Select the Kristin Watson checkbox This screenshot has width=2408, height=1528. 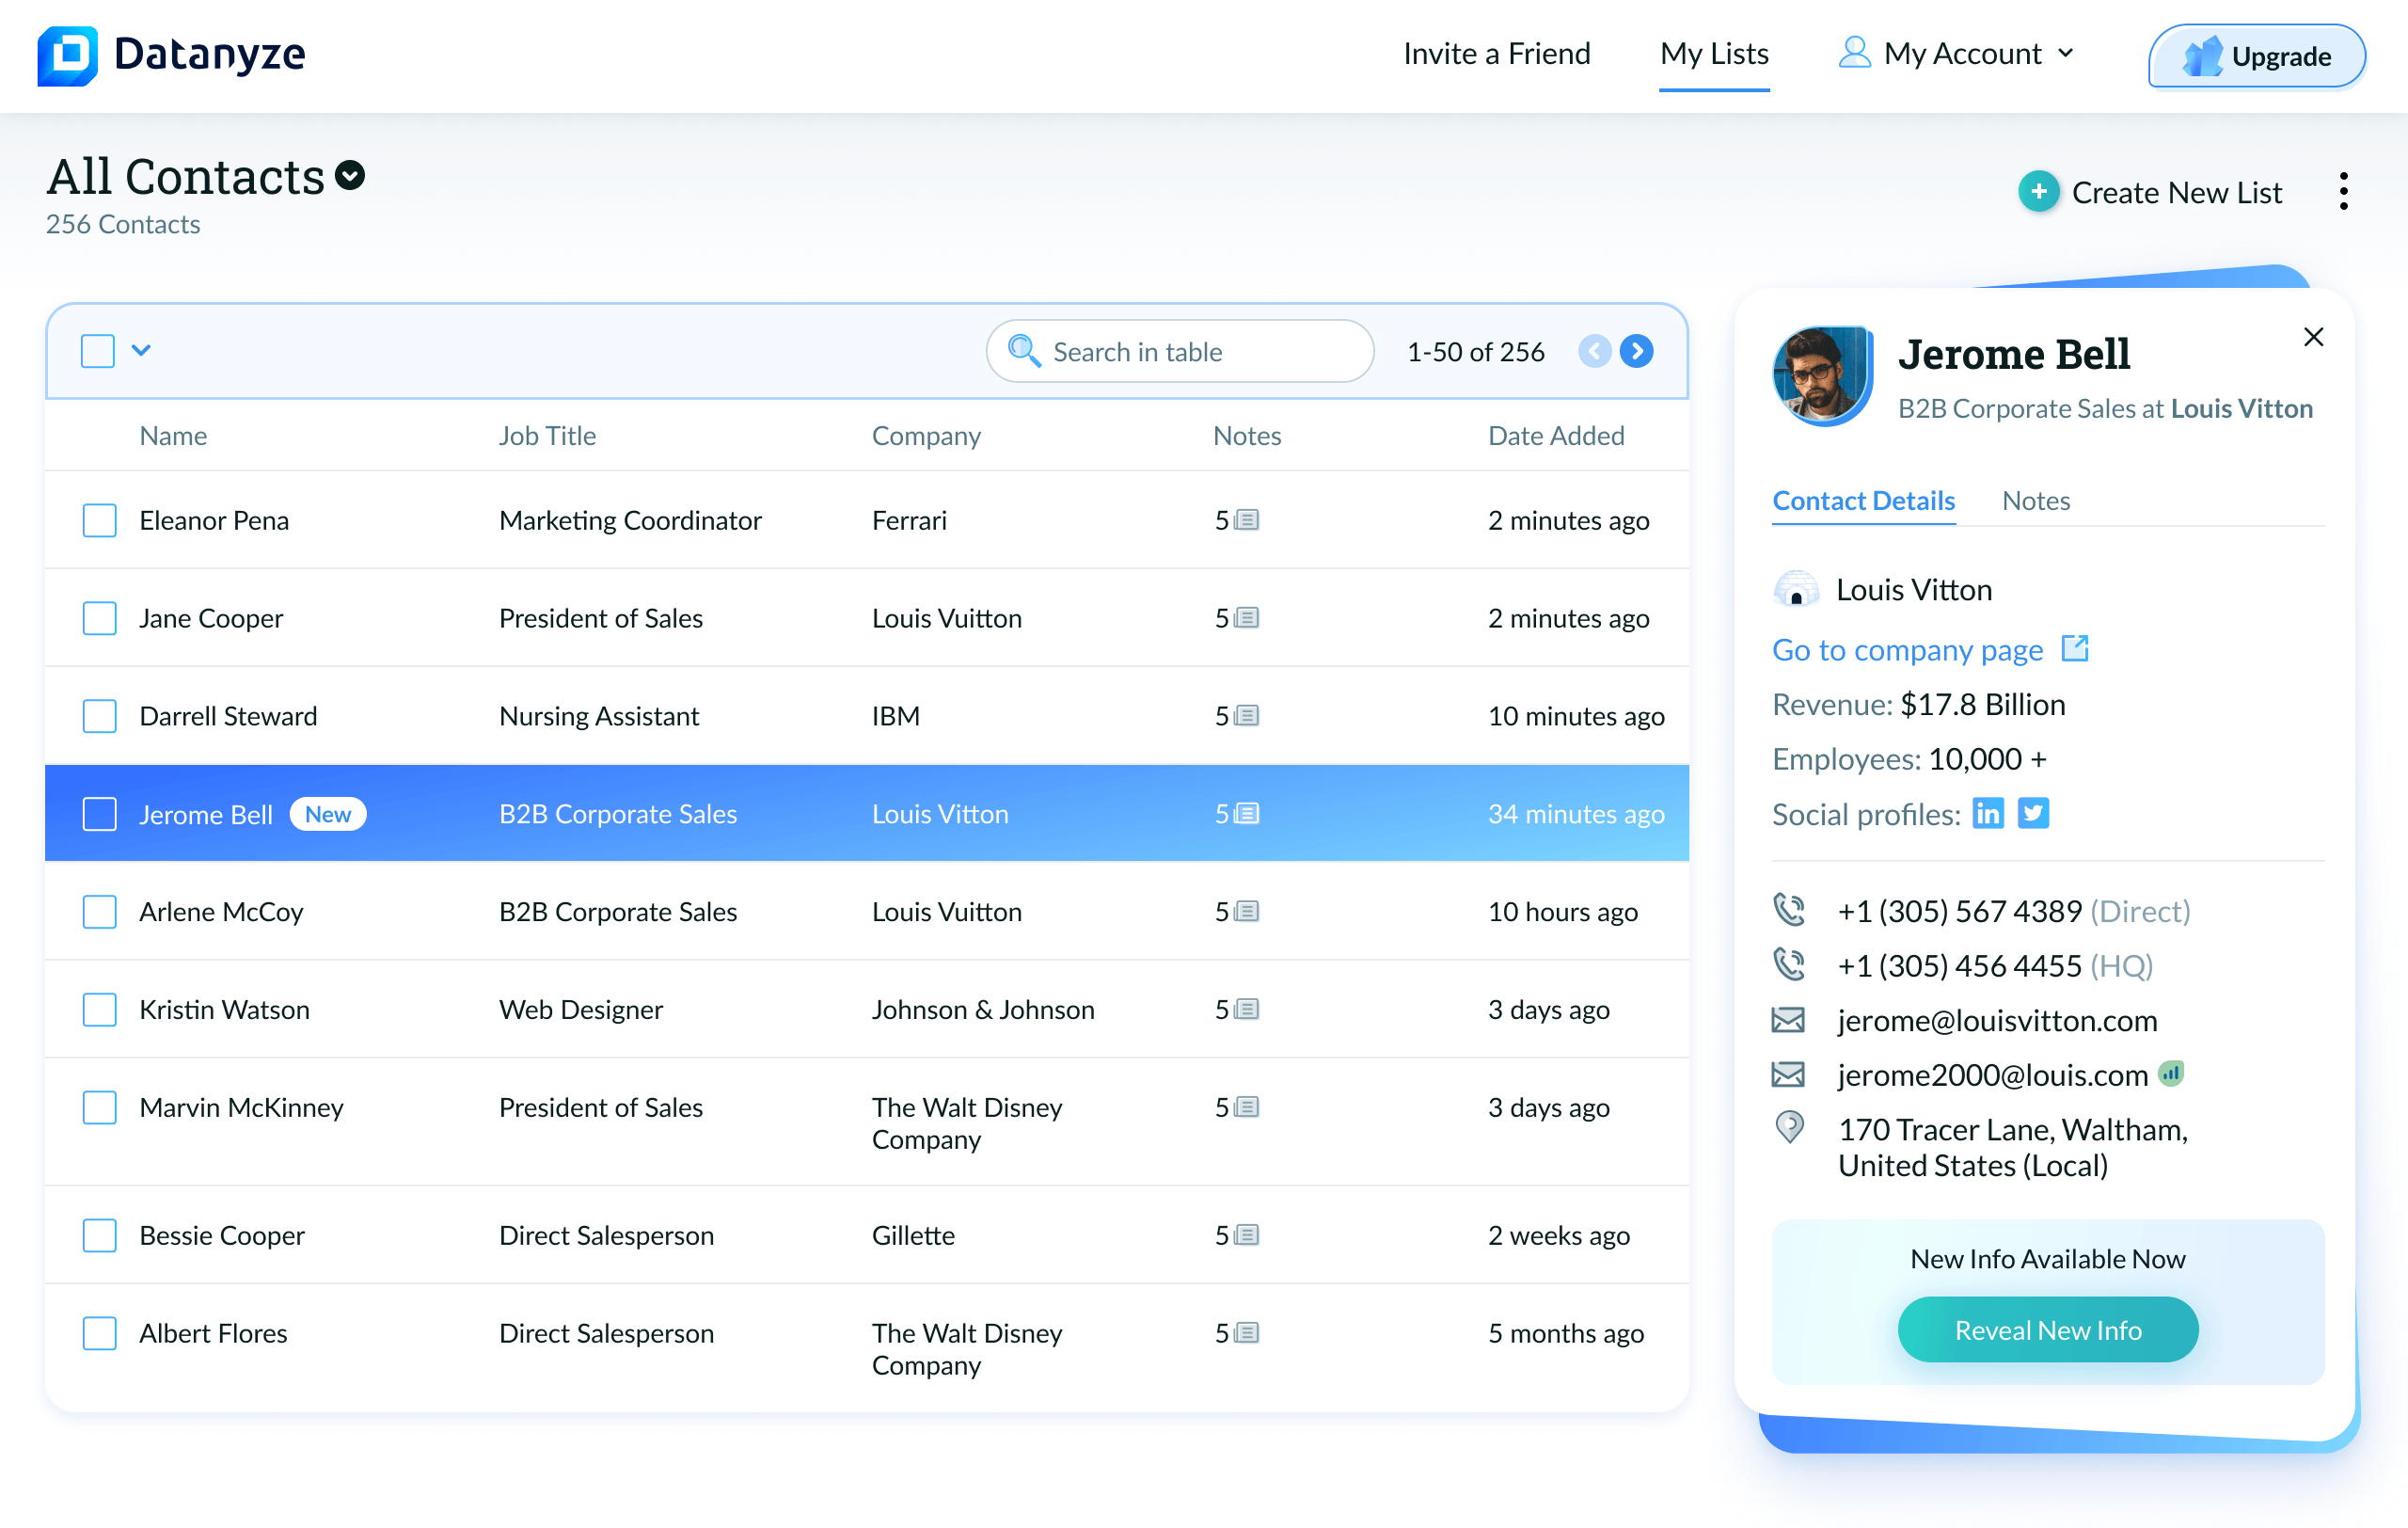[x=99, y=1010]
